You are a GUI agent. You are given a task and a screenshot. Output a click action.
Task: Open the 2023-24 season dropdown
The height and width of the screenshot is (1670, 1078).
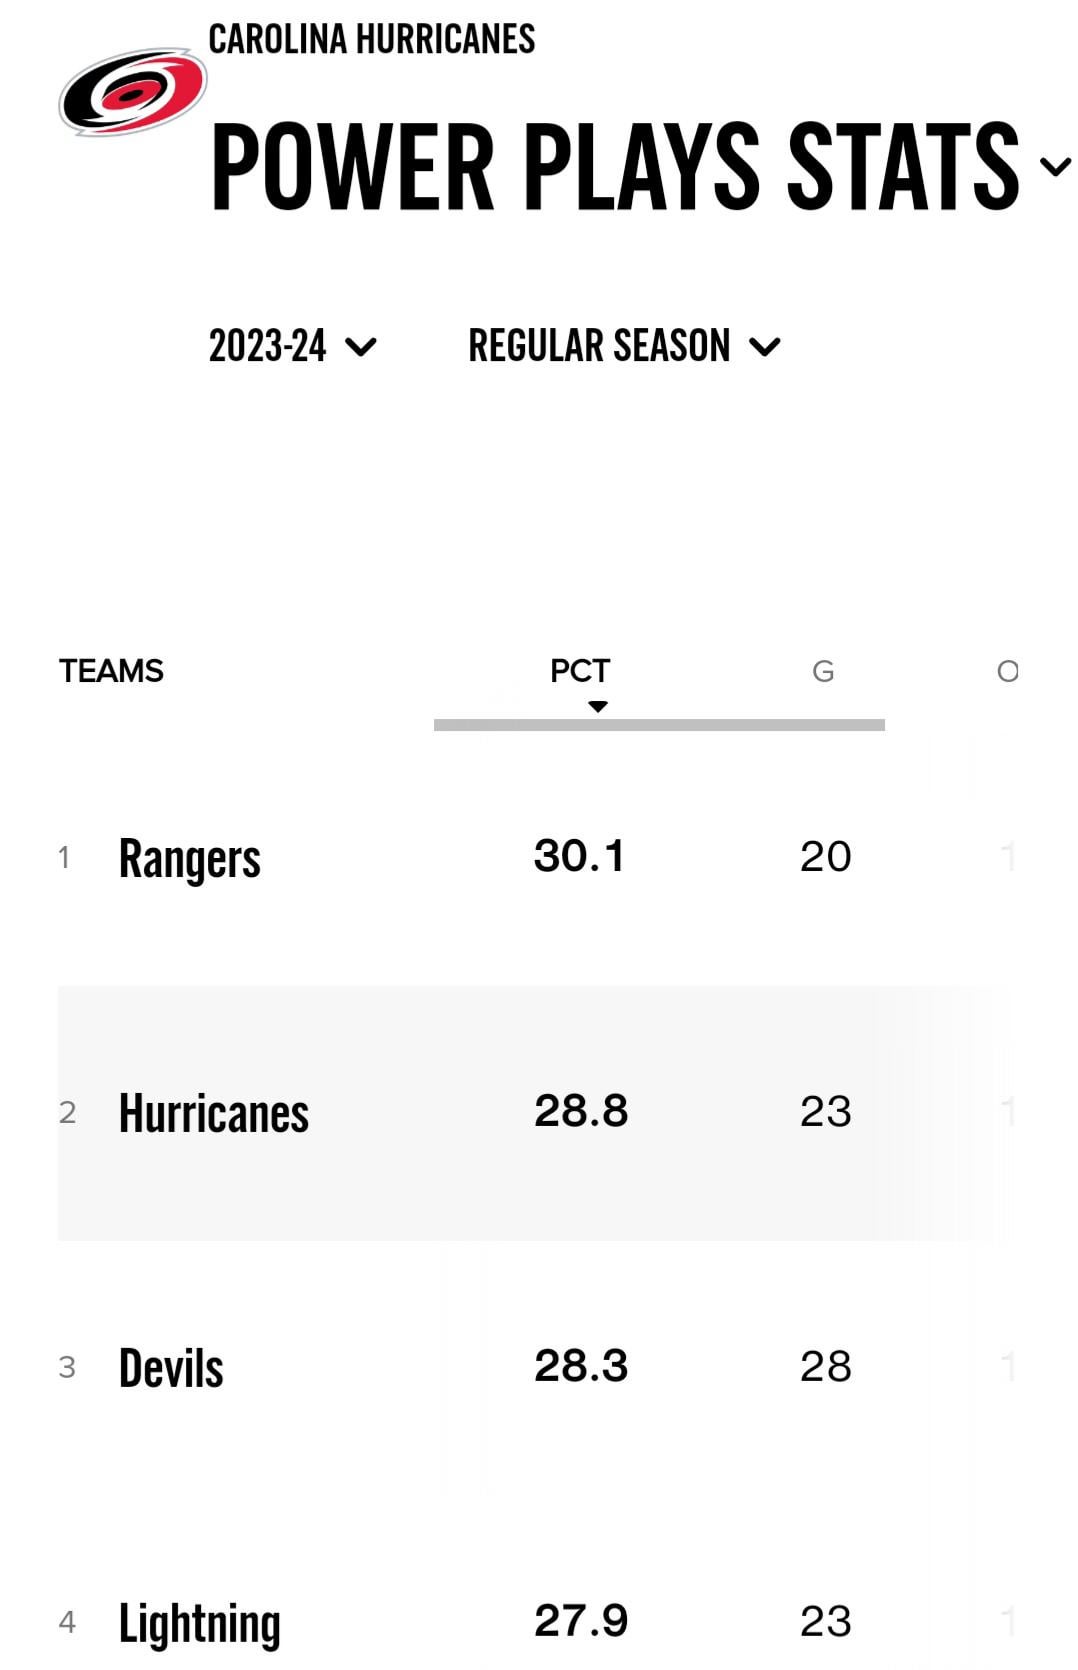pos(292,346)
